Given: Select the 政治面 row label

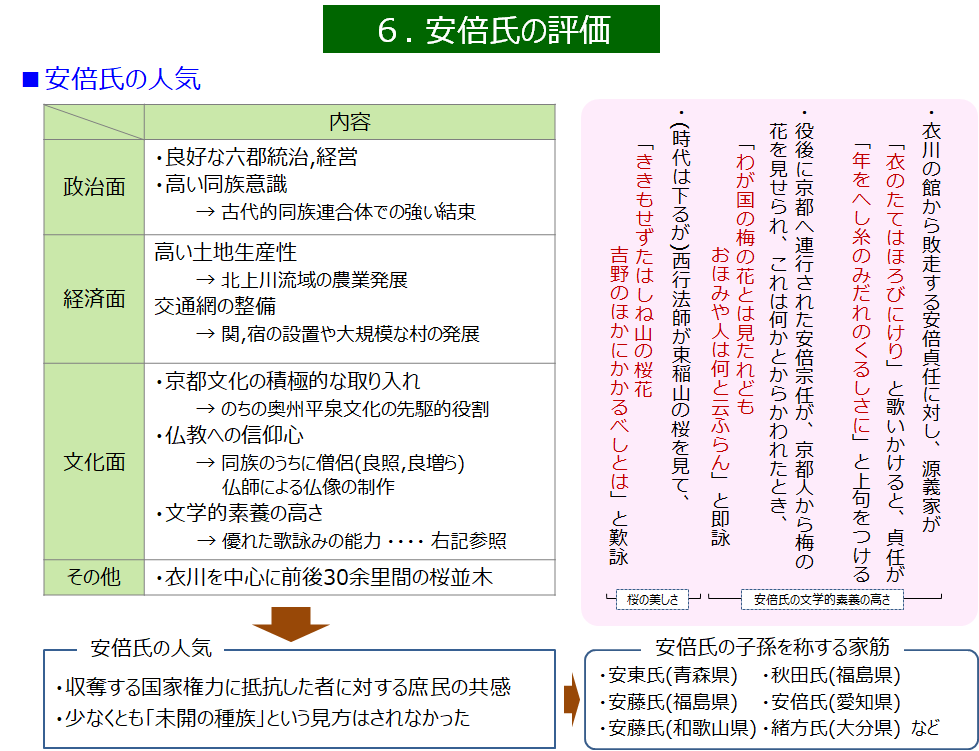Looking at the screenshot, I should (94, 187).
